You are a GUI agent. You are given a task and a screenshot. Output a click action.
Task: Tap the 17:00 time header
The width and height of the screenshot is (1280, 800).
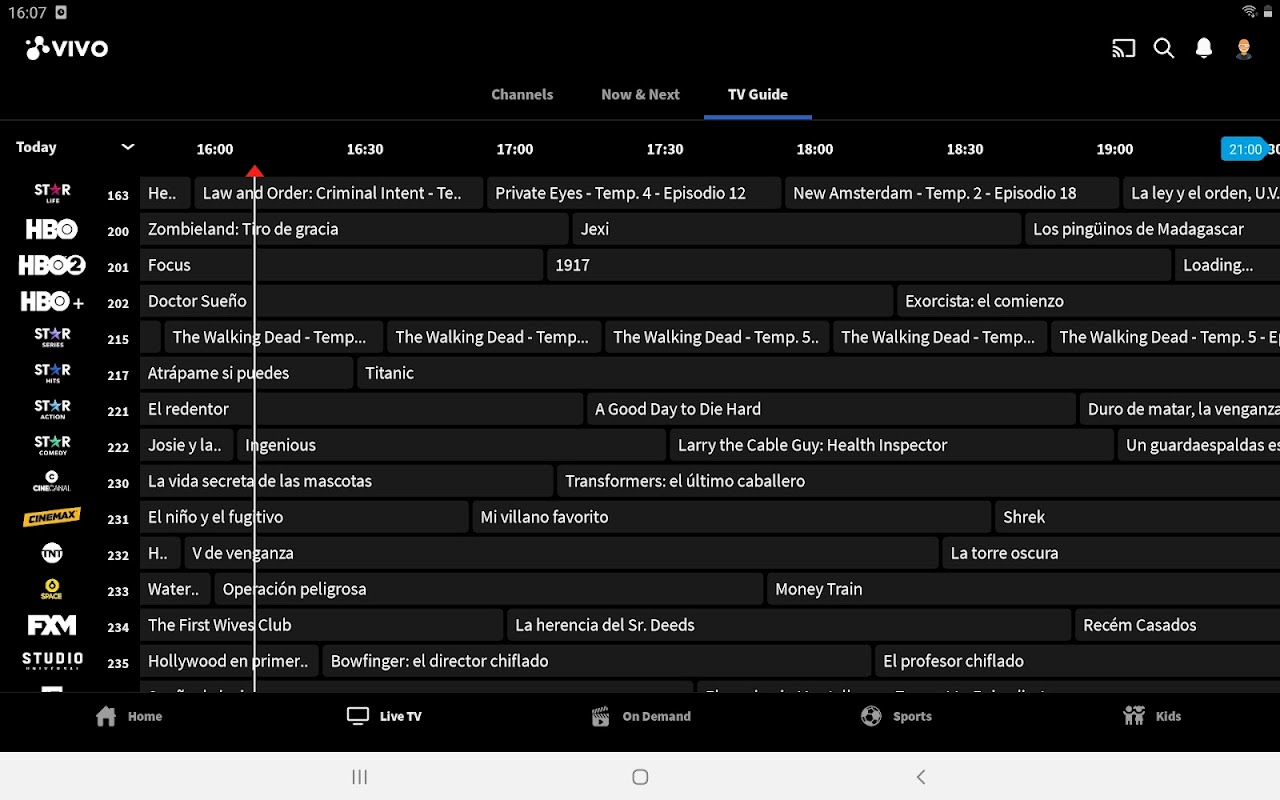click(515, 149)
